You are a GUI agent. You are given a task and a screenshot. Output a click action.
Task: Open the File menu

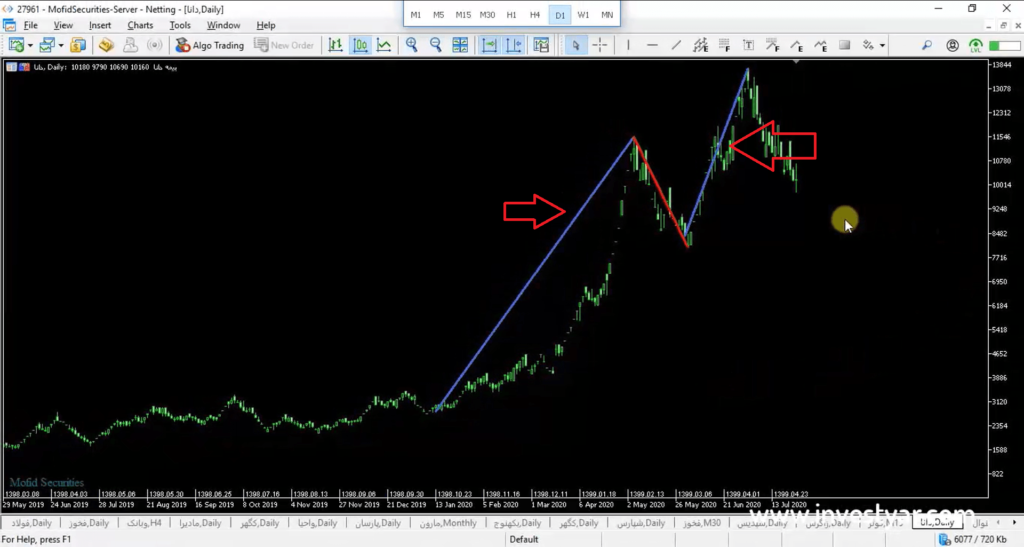point(31,25)
